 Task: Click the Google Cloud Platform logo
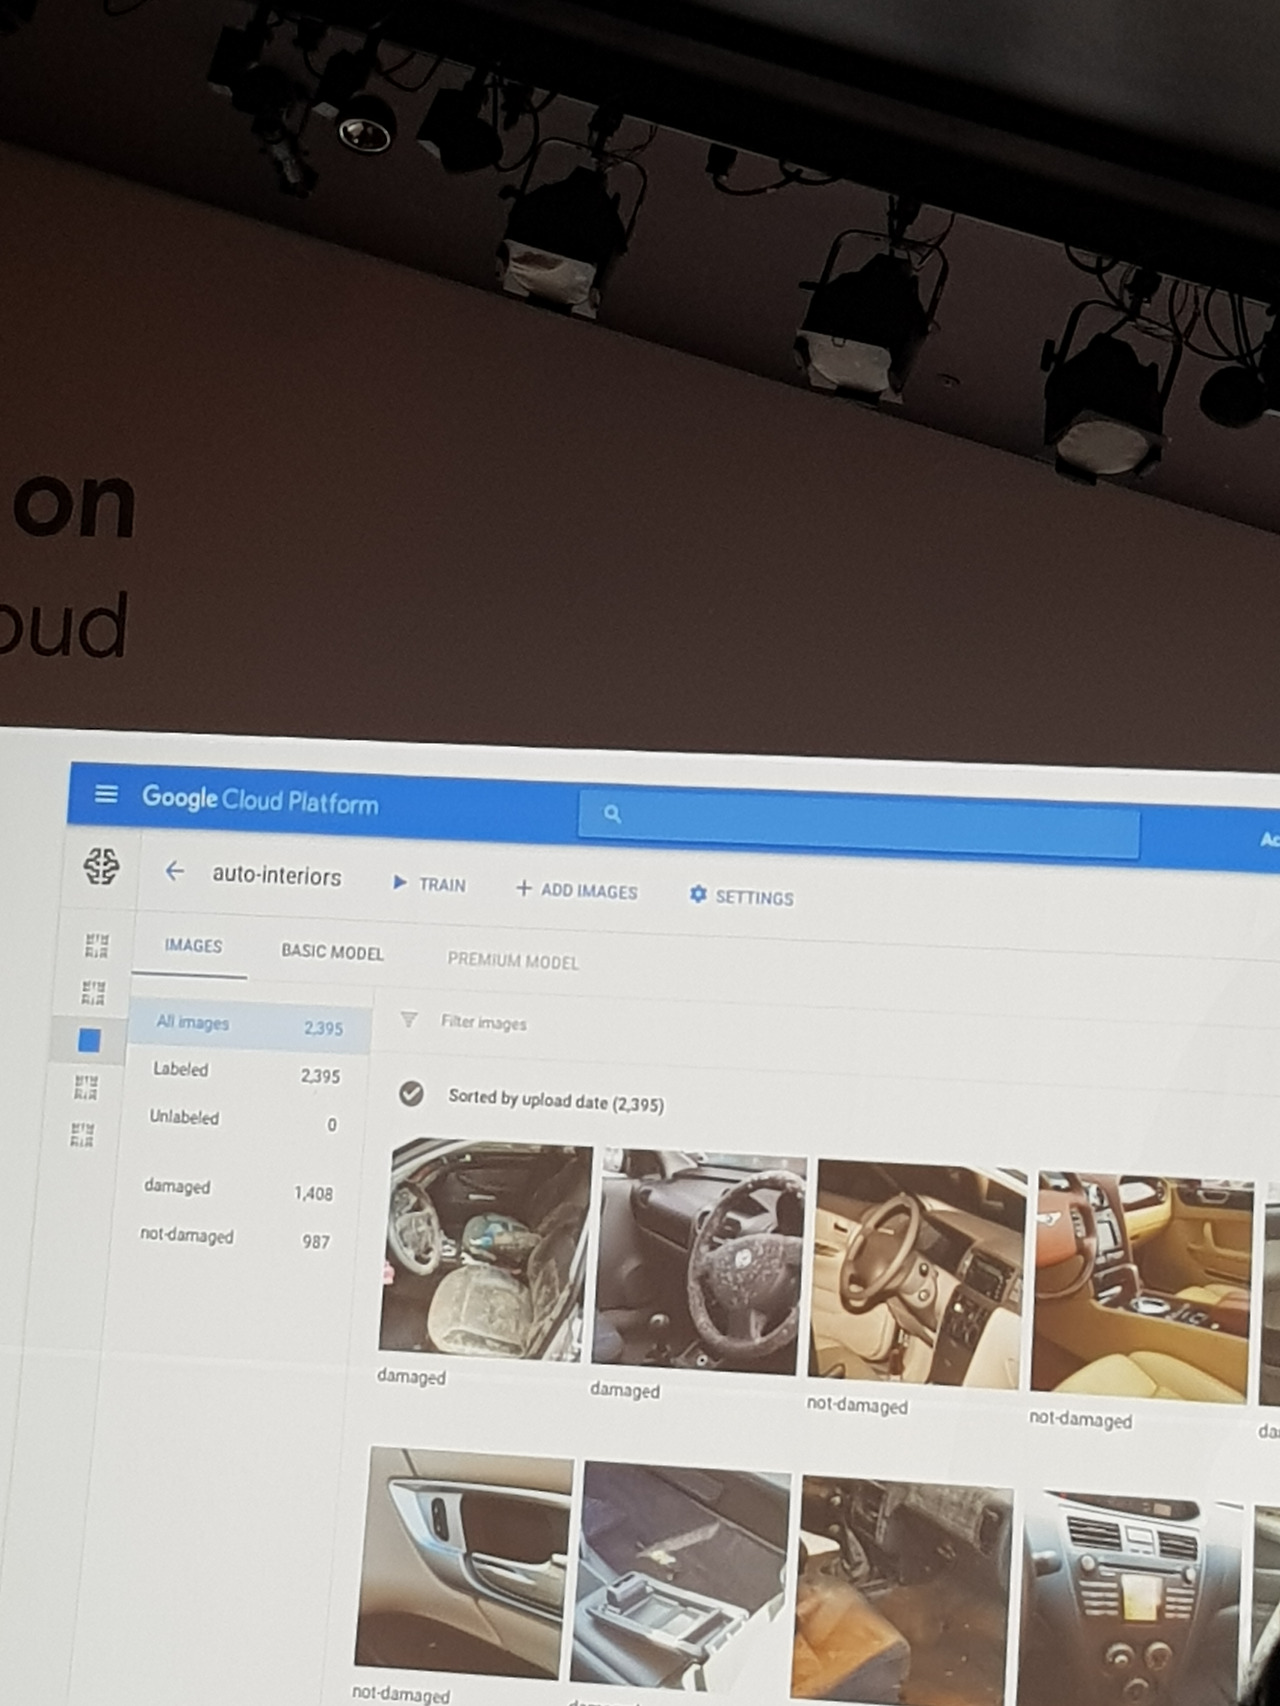coord(260,800)
